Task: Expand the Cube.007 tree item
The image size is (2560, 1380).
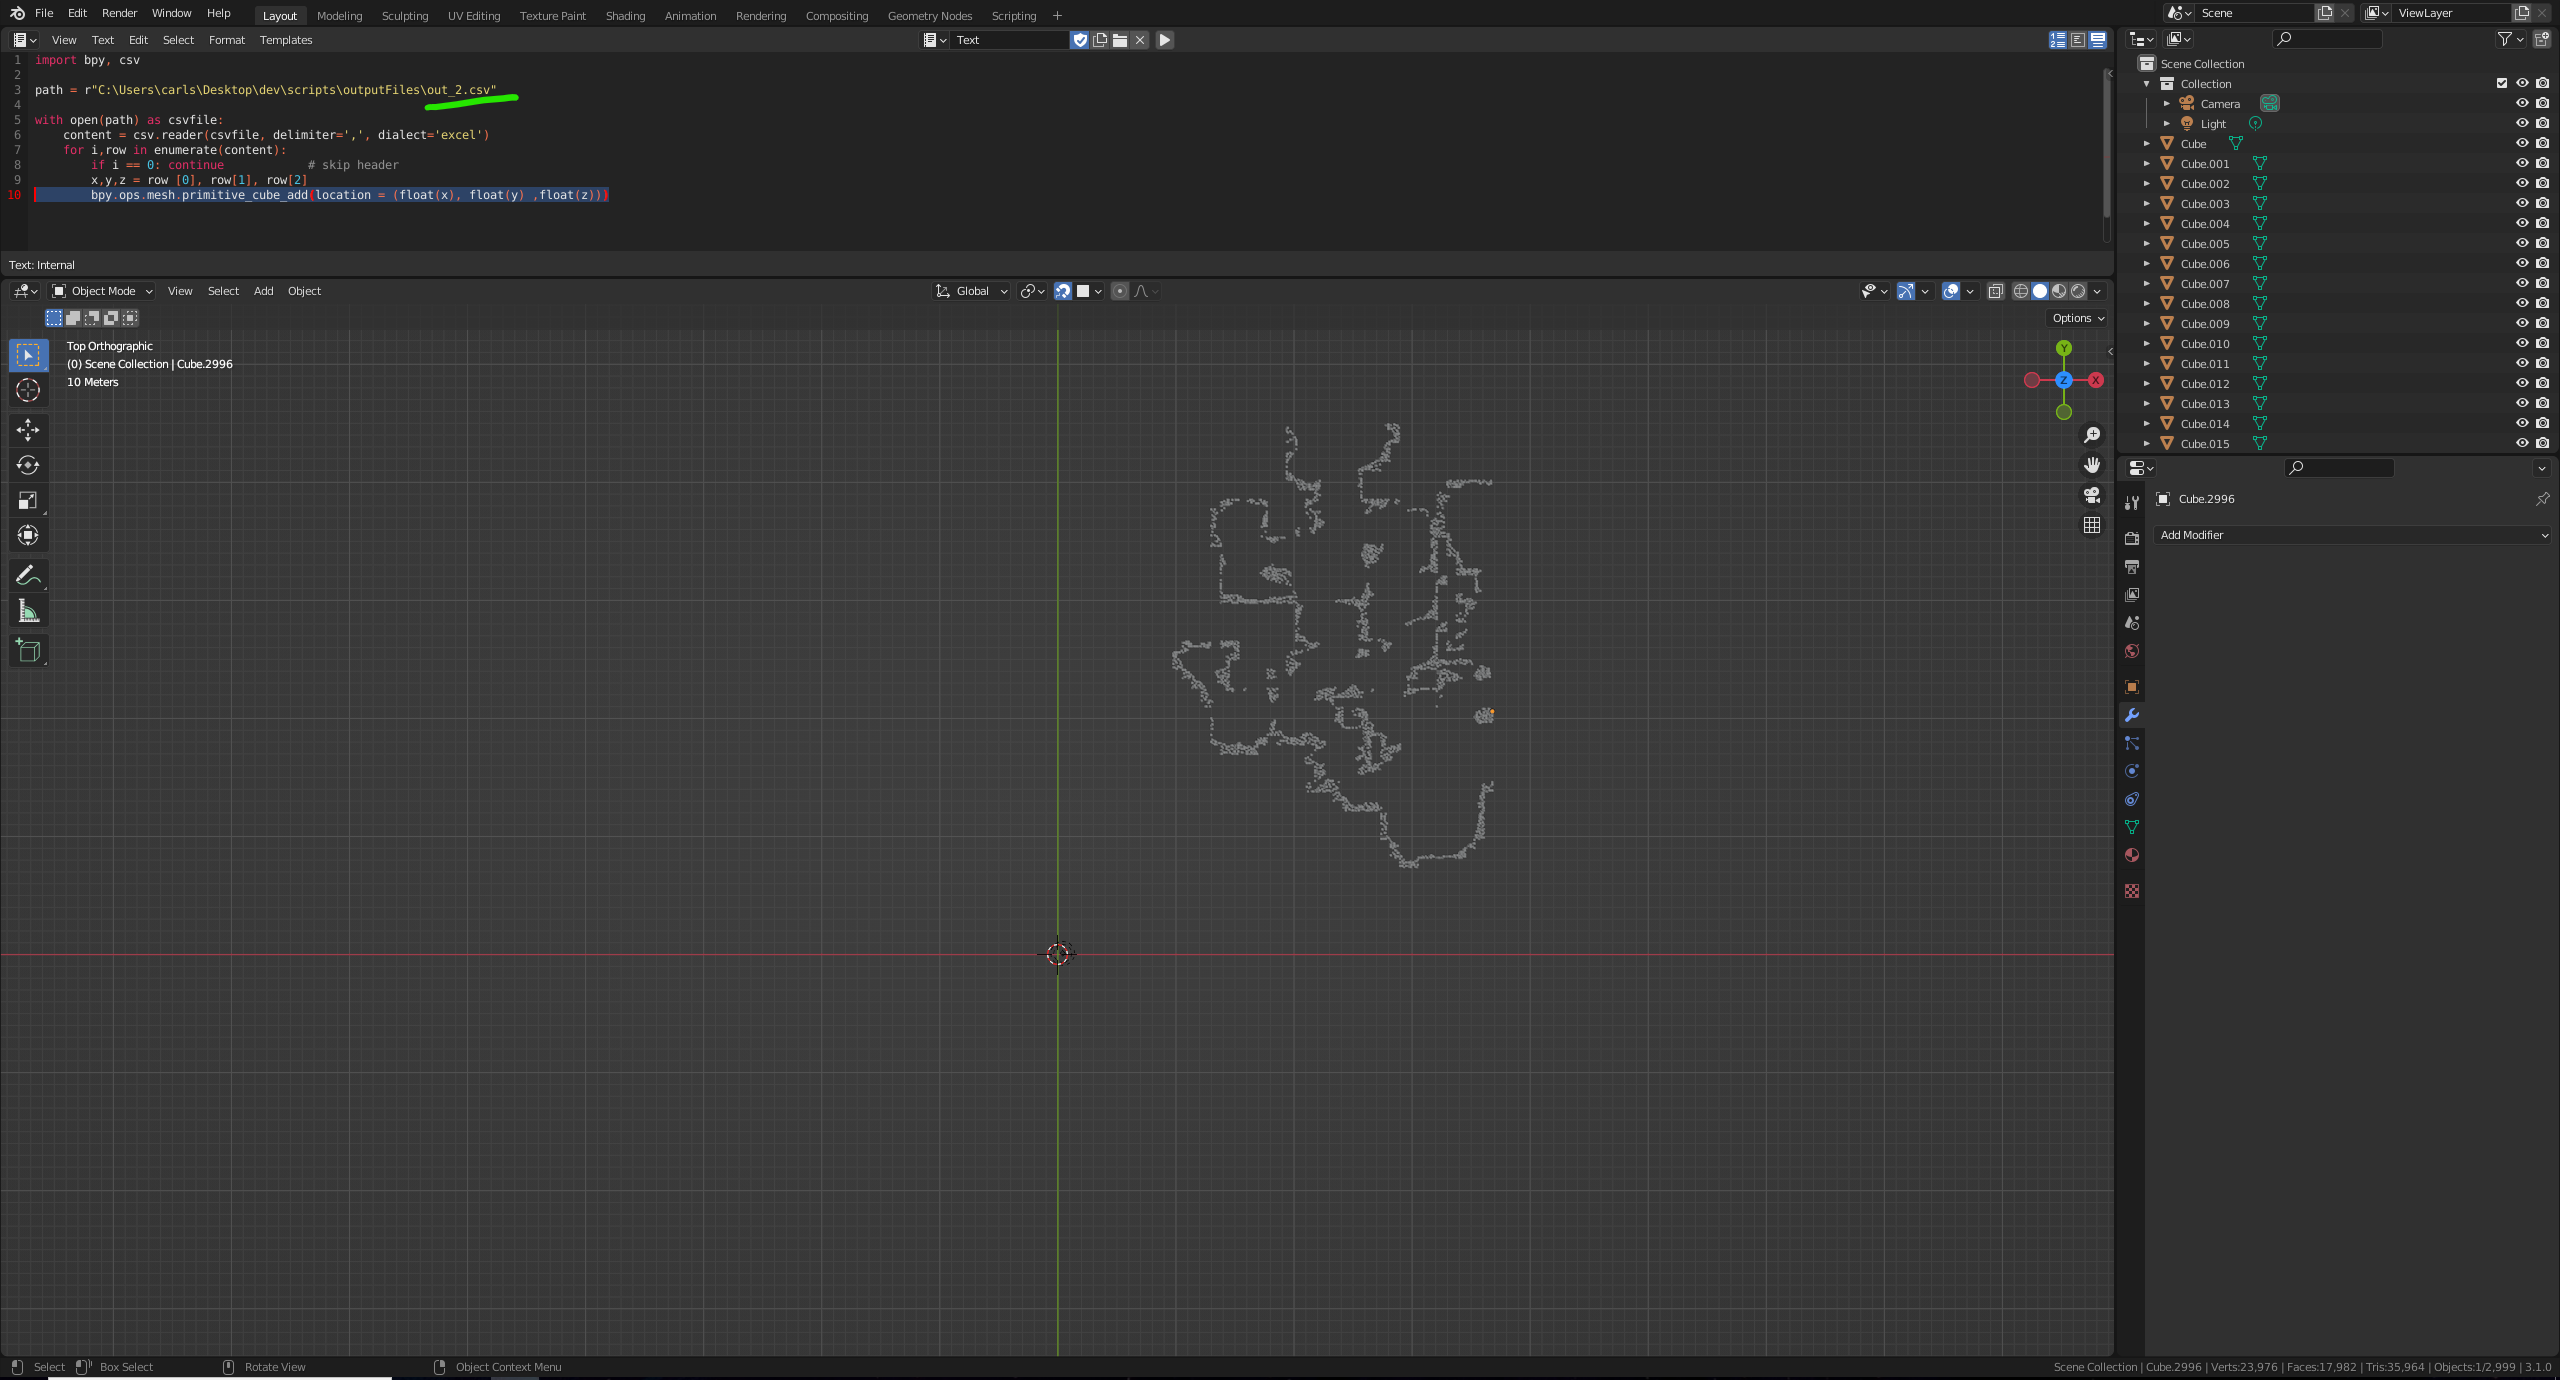Action: (2146, 283)
